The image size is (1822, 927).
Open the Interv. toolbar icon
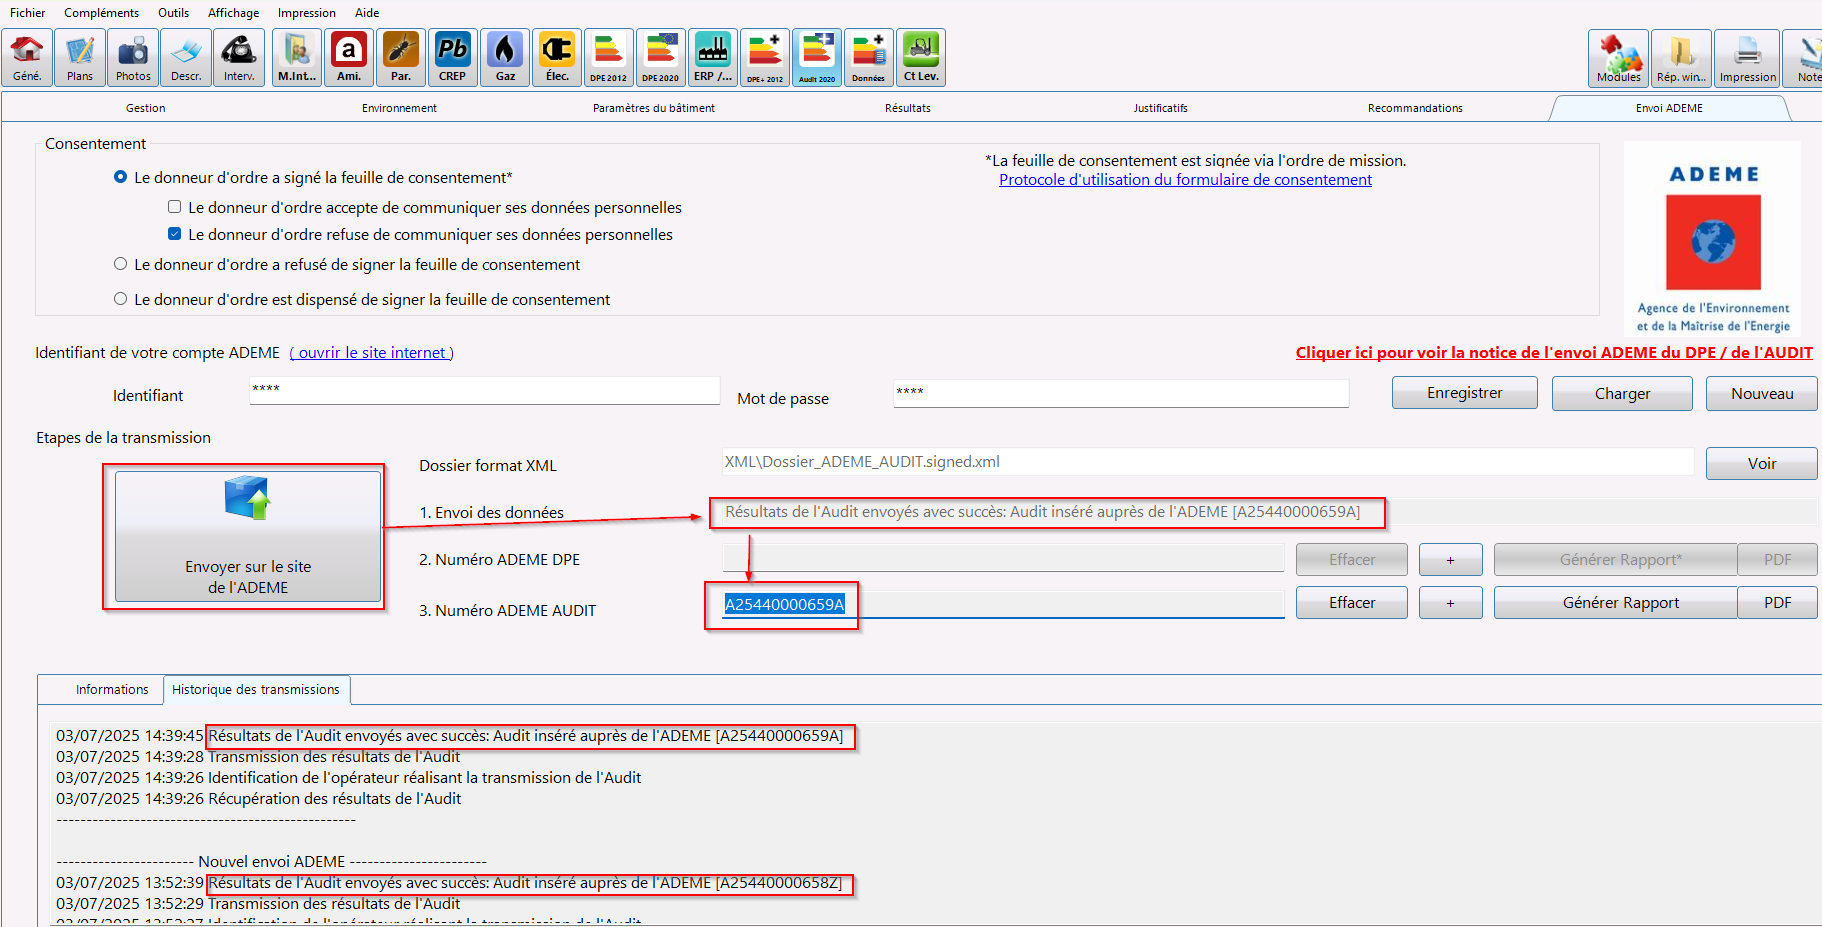tap(239, 58)
